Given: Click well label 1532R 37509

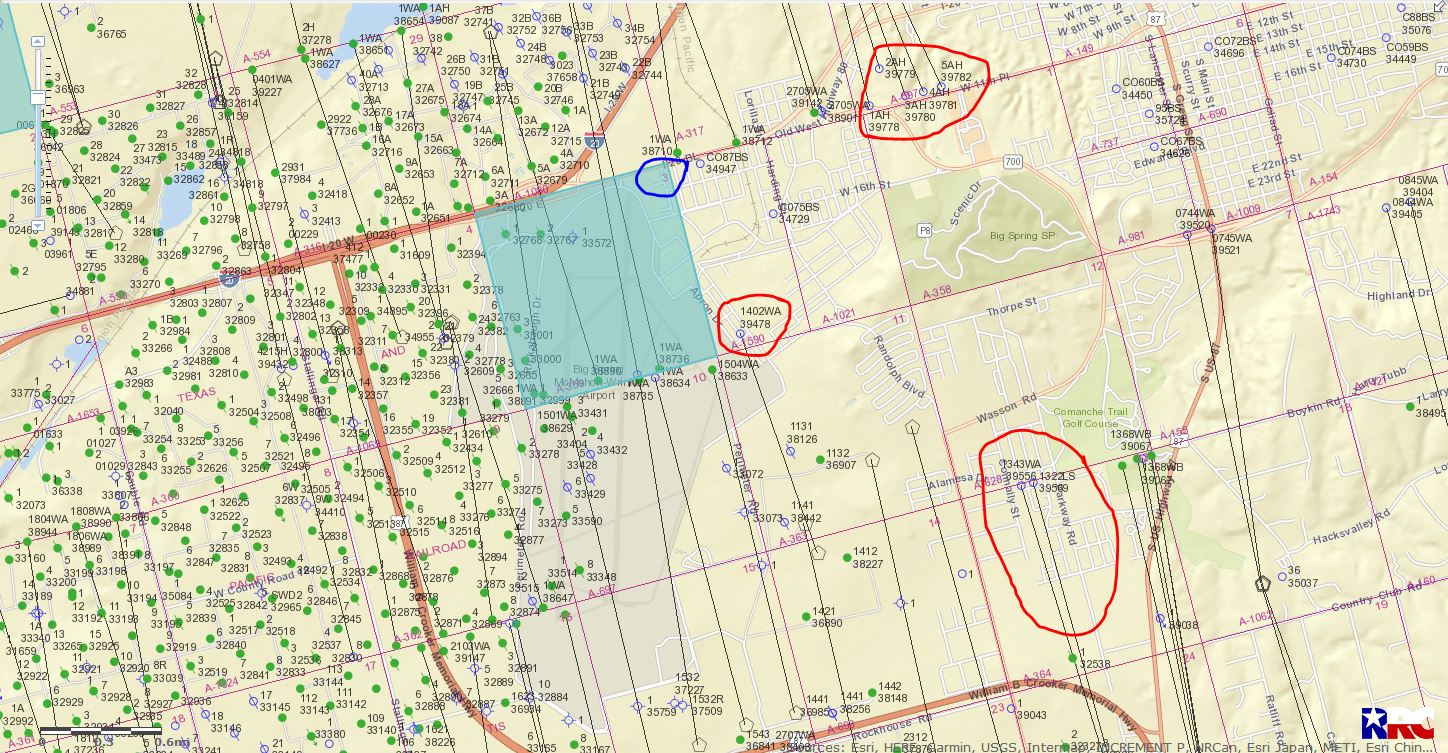Looking at the screenshot, I should [x=706, y=705].
